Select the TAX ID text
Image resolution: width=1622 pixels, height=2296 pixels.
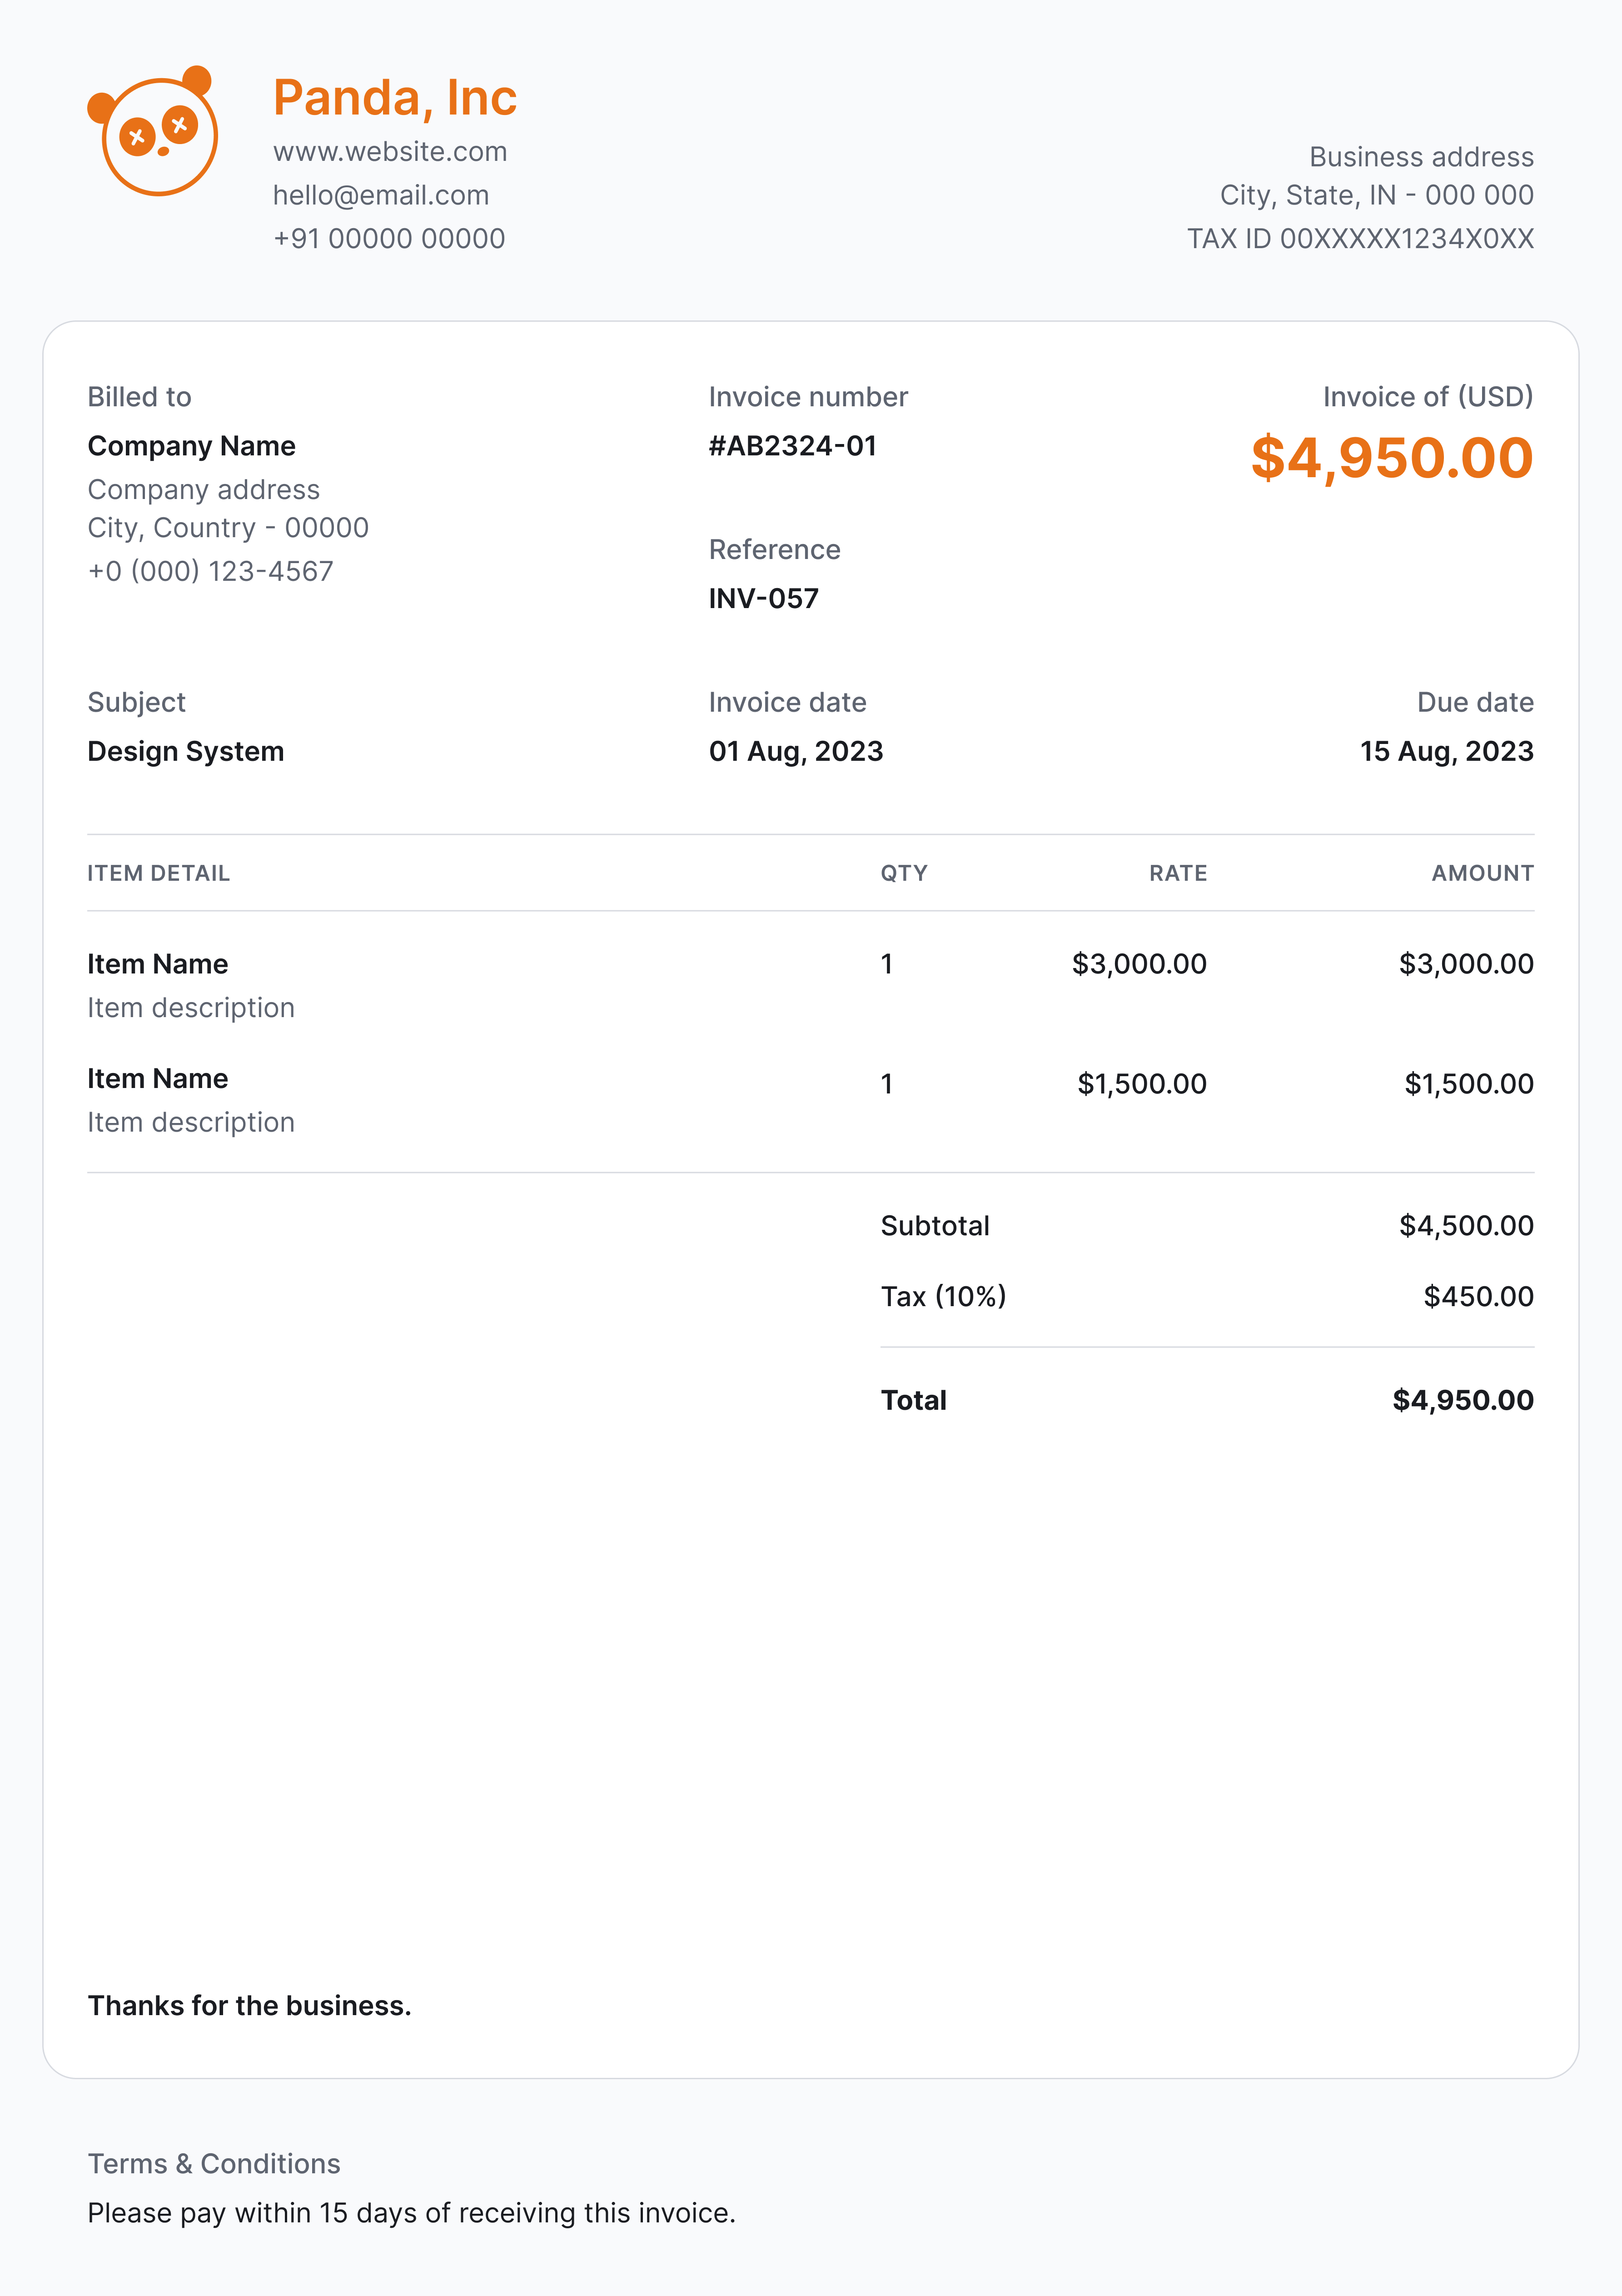point(1360,239)
